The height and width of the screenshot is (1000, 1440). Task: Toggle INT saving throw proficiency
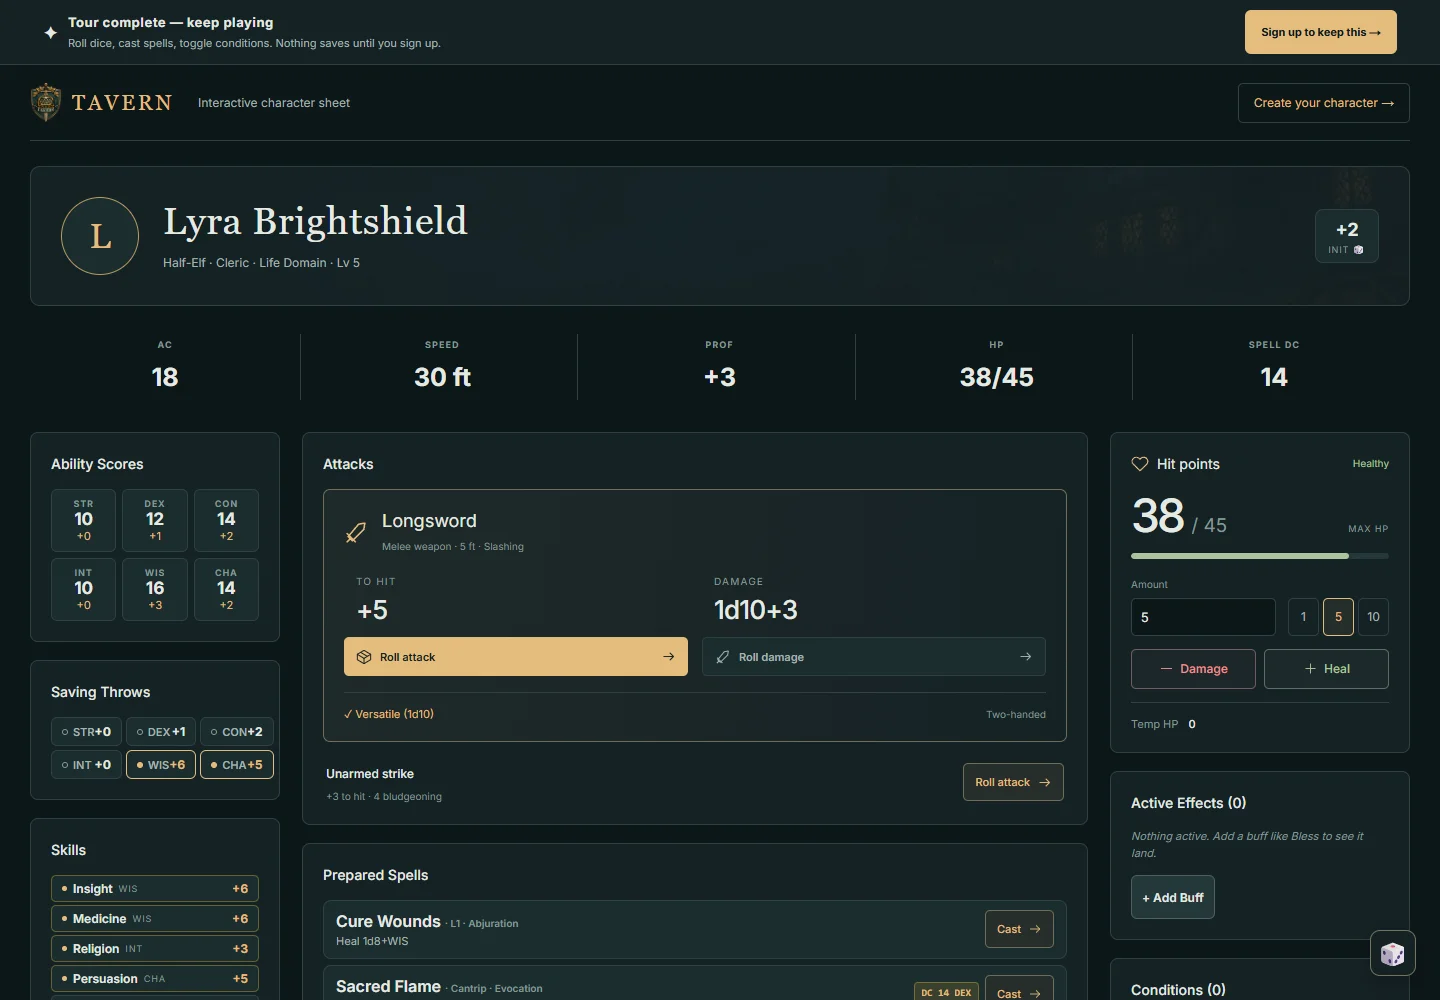point(86,765)
